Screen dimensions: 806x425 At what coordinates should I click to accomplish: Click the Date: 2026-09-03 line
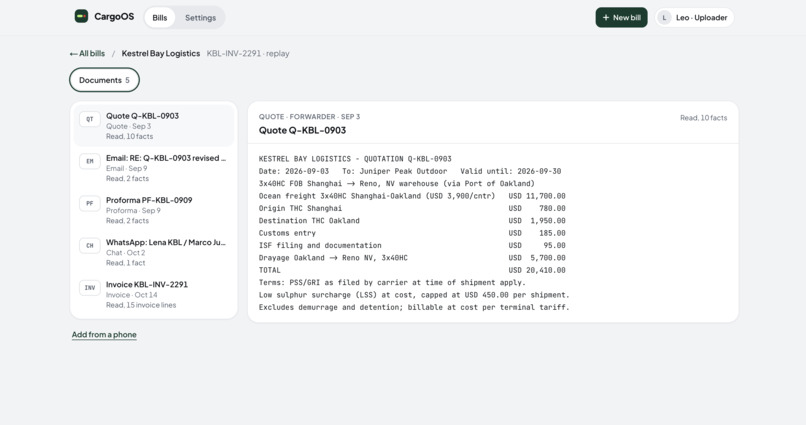(x=410, y=172)
